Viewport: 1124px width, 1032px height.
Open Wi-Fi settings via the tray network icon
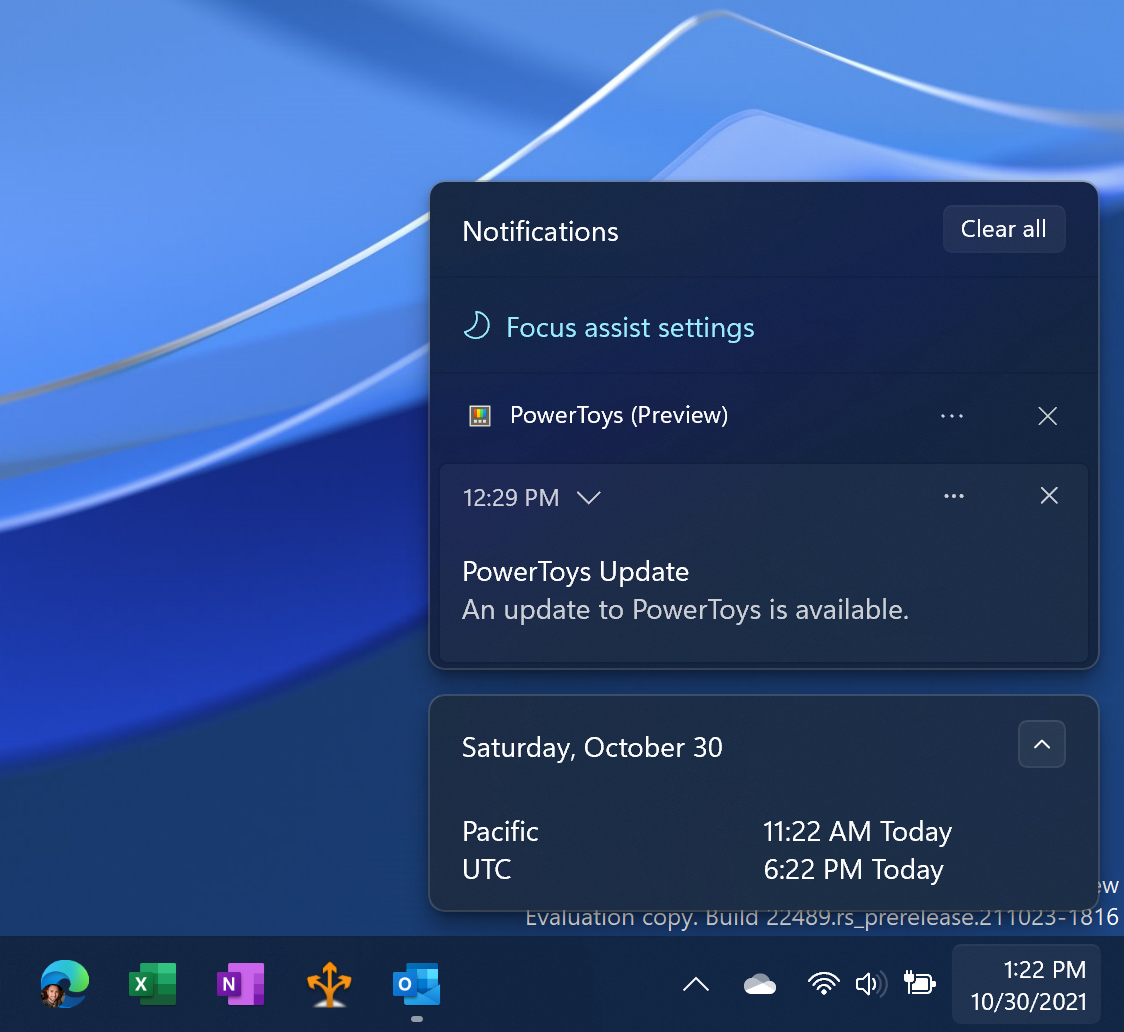(x=824, y=984)
